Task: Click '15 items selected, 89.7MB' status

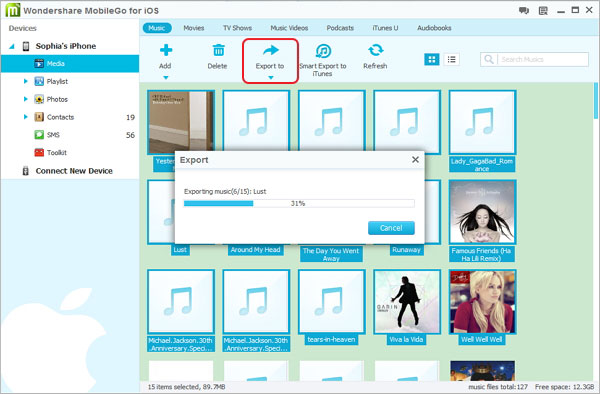Action: coord(186,387)
